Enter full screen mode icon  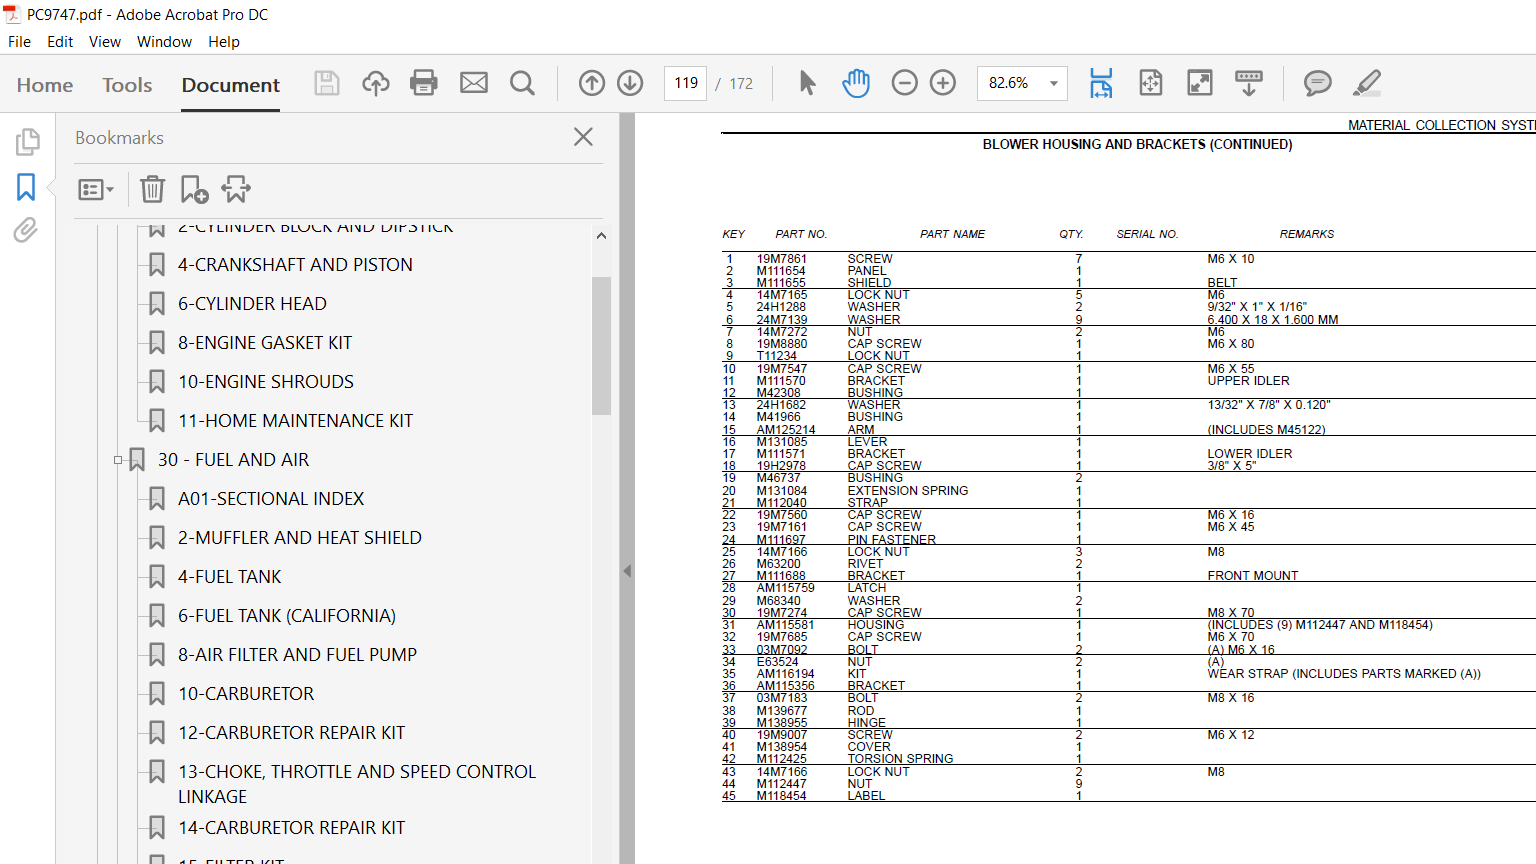(1200, 83)
